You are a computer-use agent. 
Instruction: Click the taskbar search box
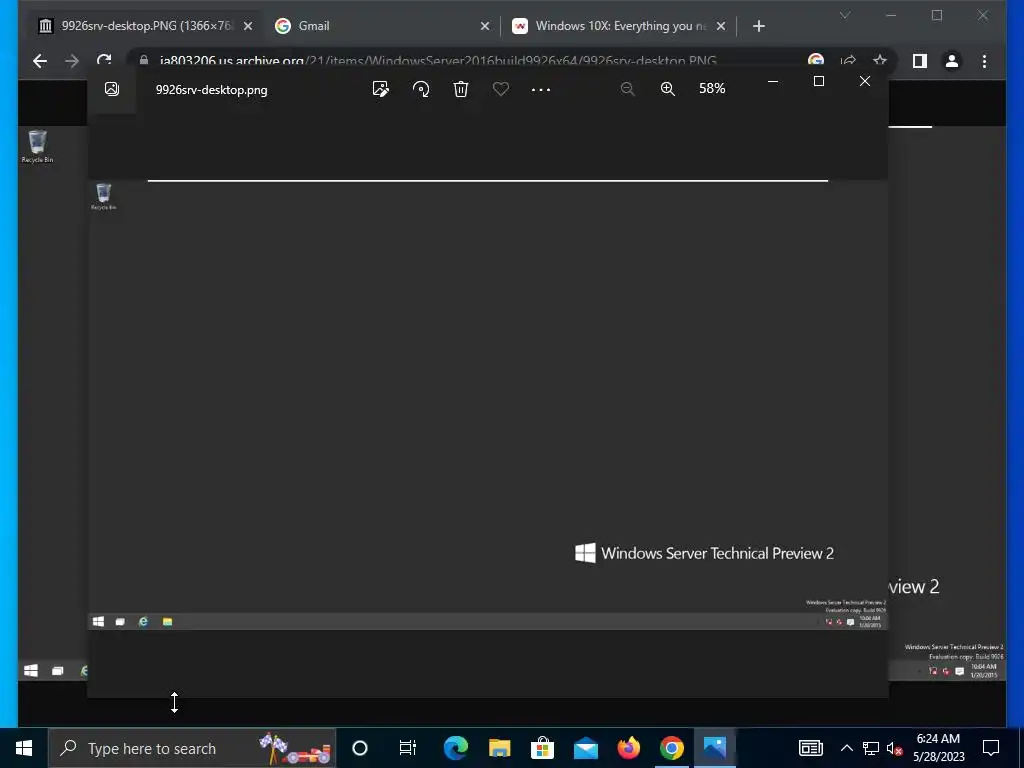[192, 748]
